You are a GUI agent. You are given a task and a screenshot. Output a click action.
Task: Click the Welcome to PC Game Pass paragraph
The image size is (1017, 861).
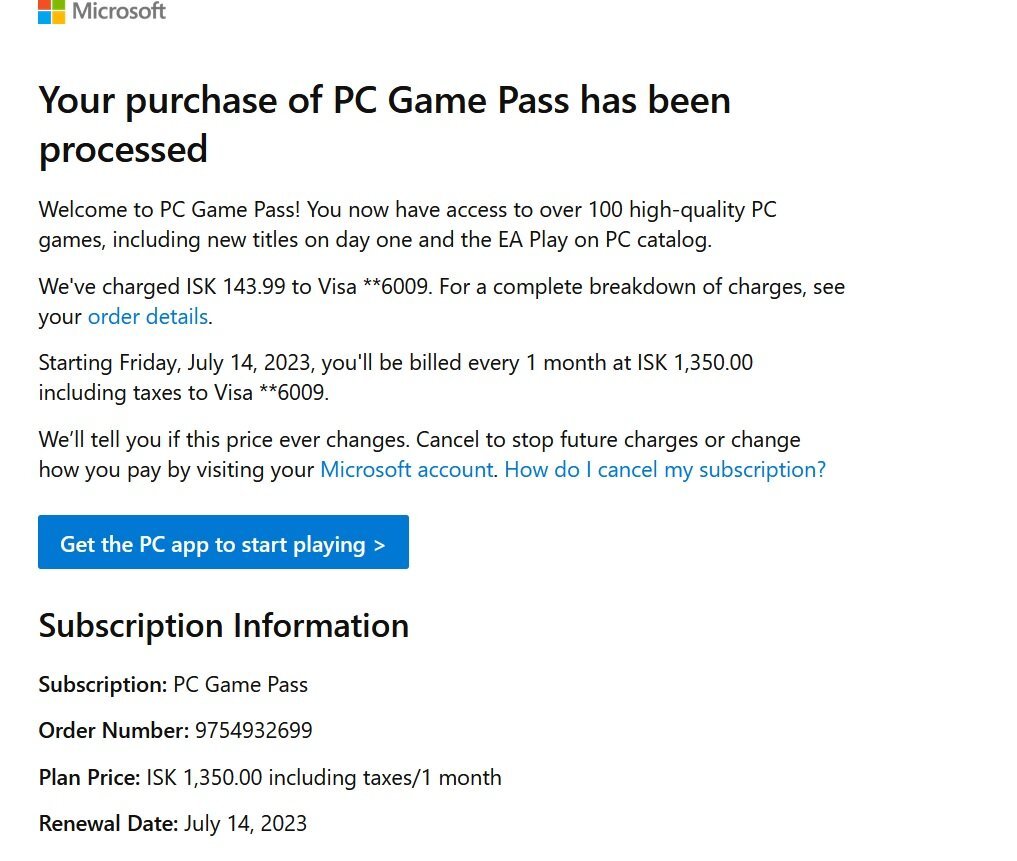tap(407, 224)
